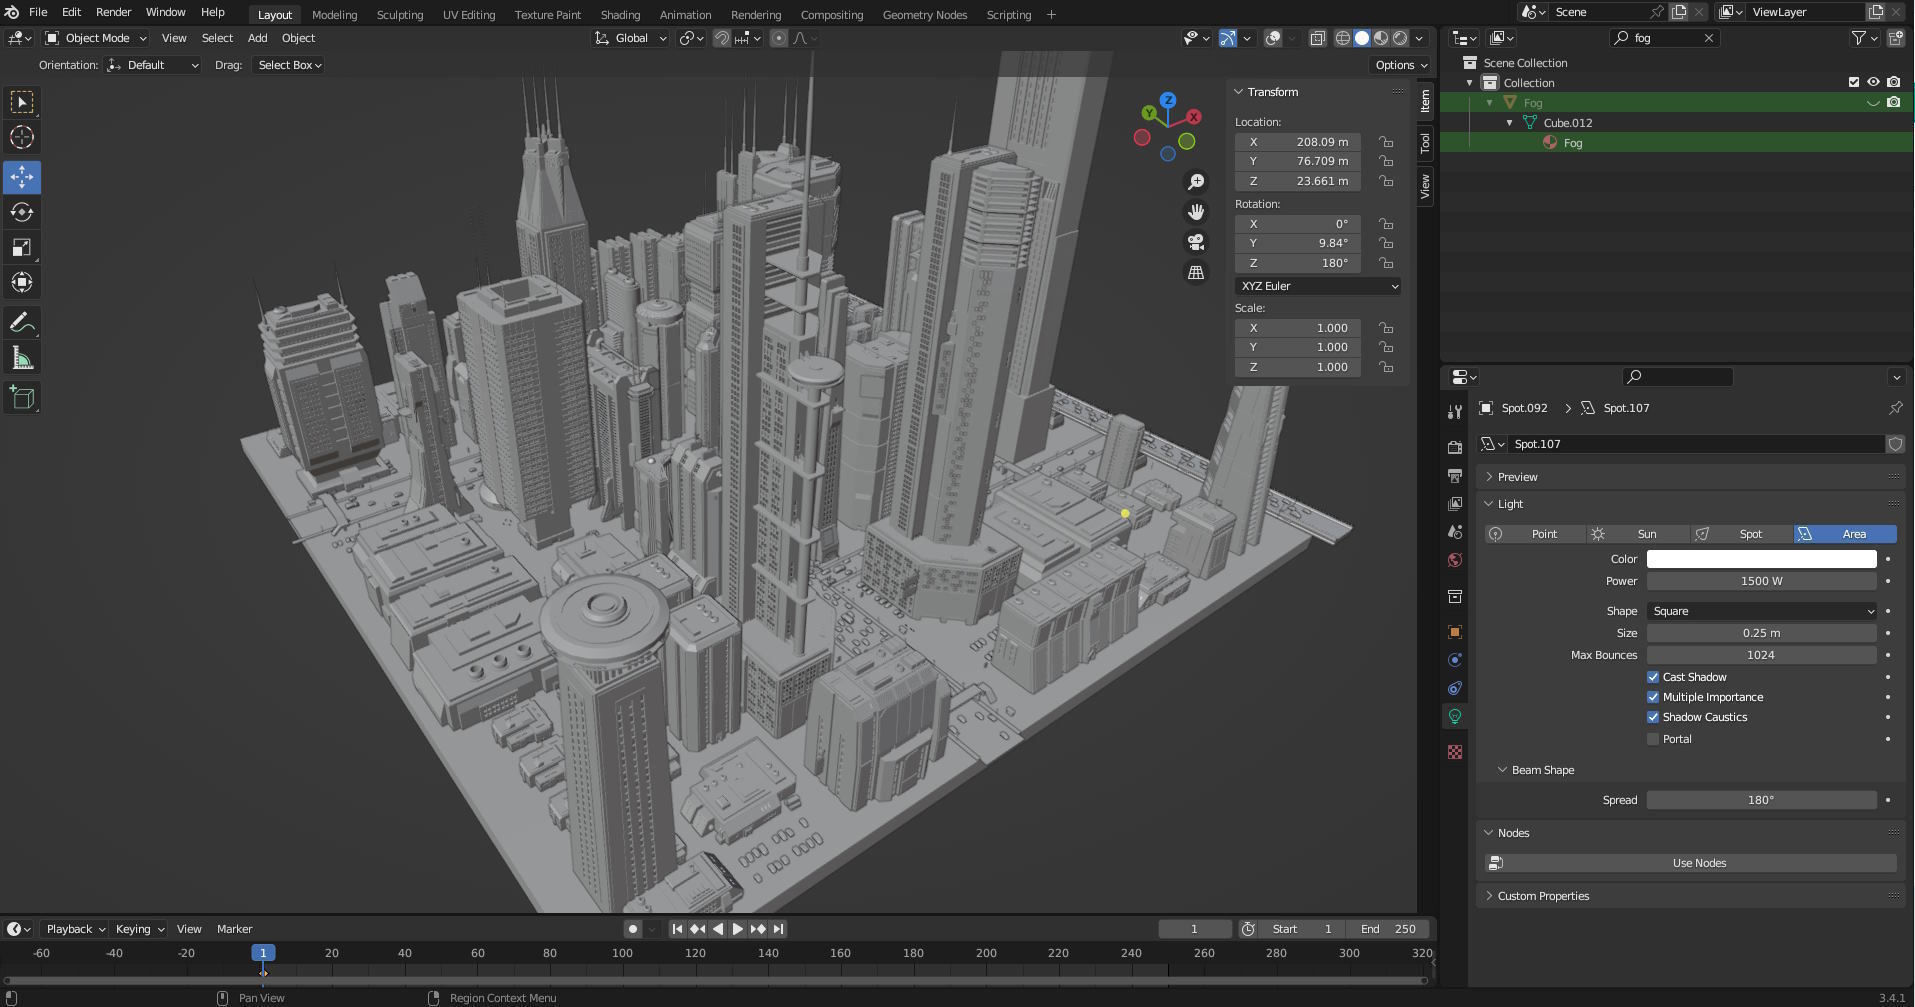Select the Select Box tool in toolbar
The height and width of the screenshot is (1007, 1915).
[22, 102]
